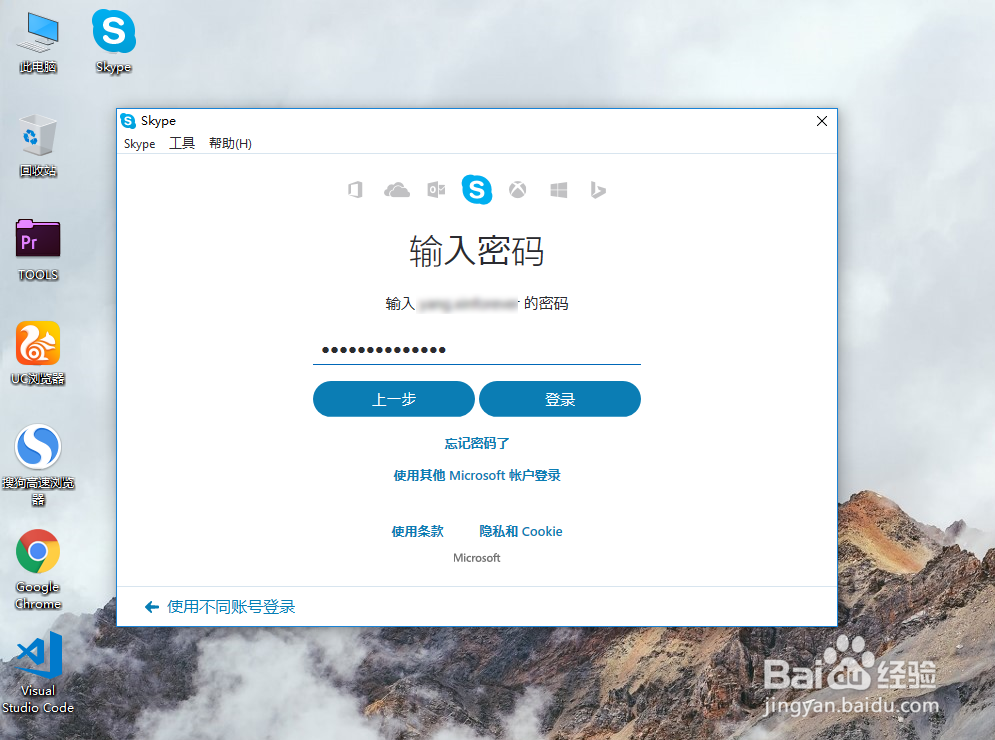
Task: Click the Bing icon in service row
Action: [598, 190]
